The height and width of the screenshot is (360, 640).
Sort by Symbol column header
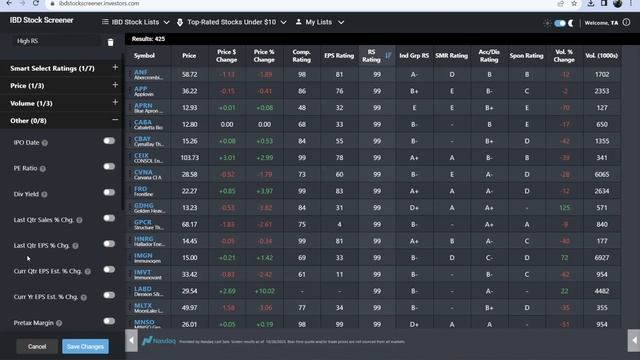click(x=144, y=56)
